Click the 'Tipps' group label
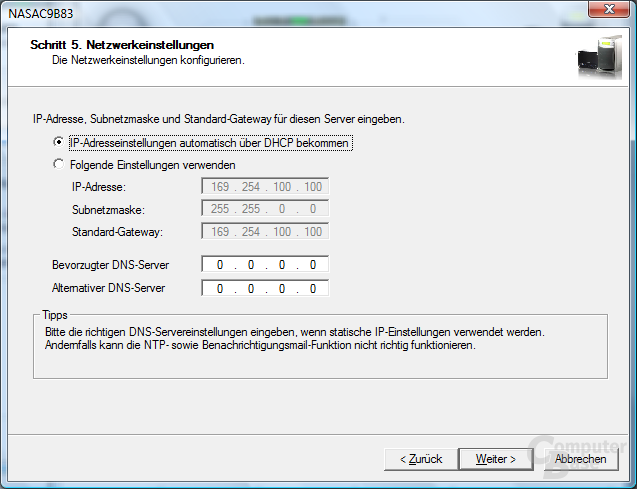The width and height of the screenshot is (637, 489). point(55,315)
